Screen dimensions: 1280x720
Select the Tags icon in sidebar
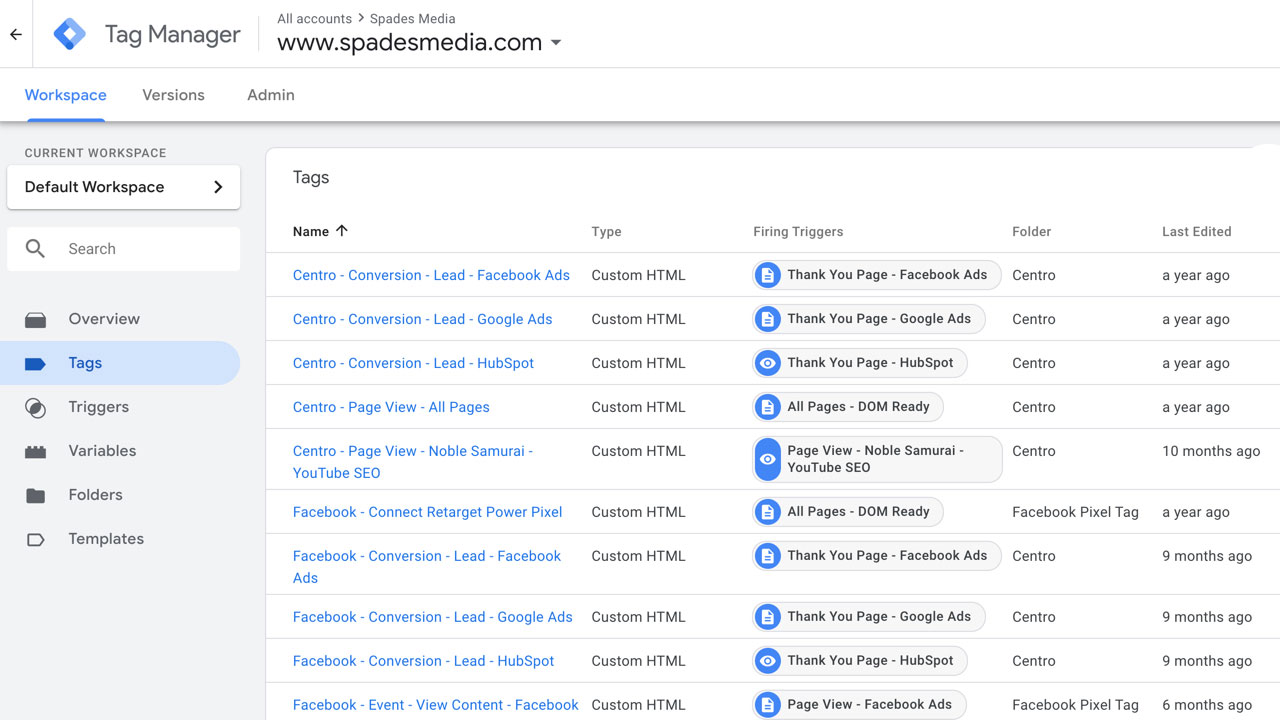click(36, 364)
